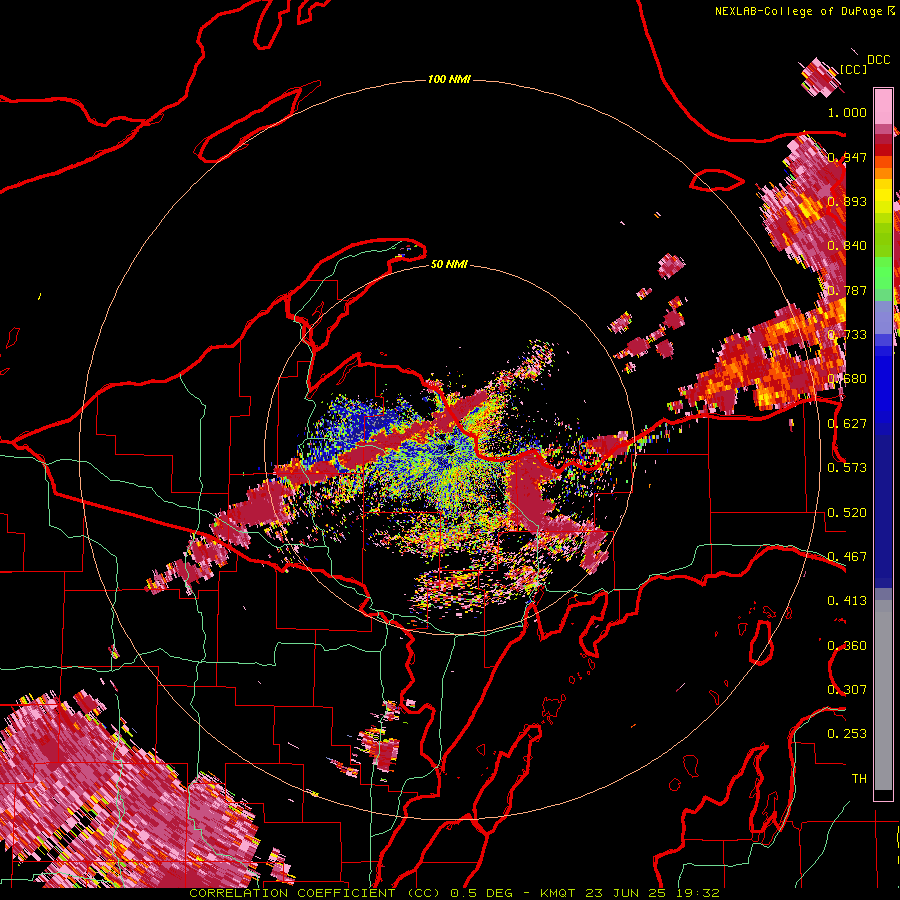Image resolution: width=900 pixels, height=900 pixels.
Task: Click the 0.733 scale value
Action: click(847, 335)
